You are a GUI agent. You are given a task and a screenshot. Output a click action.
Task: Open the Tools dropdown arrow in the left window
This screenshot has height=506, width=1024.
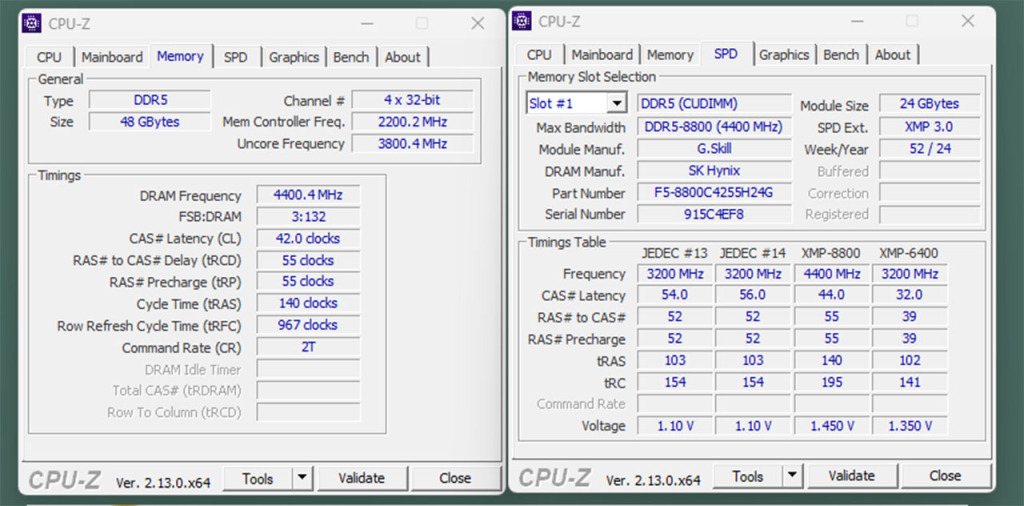(x=302, y=479)
